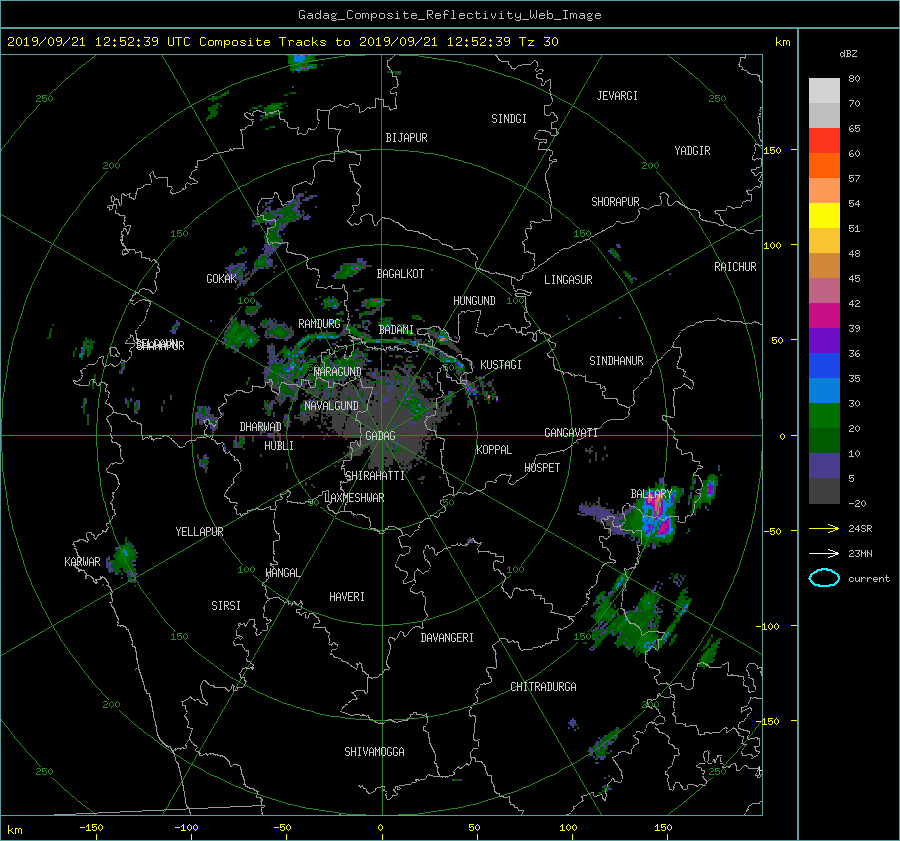Image resolution: width=900 pixels, height=841 pixels.
Task: Click the HUNGUND city label
Action: (474, 301)
